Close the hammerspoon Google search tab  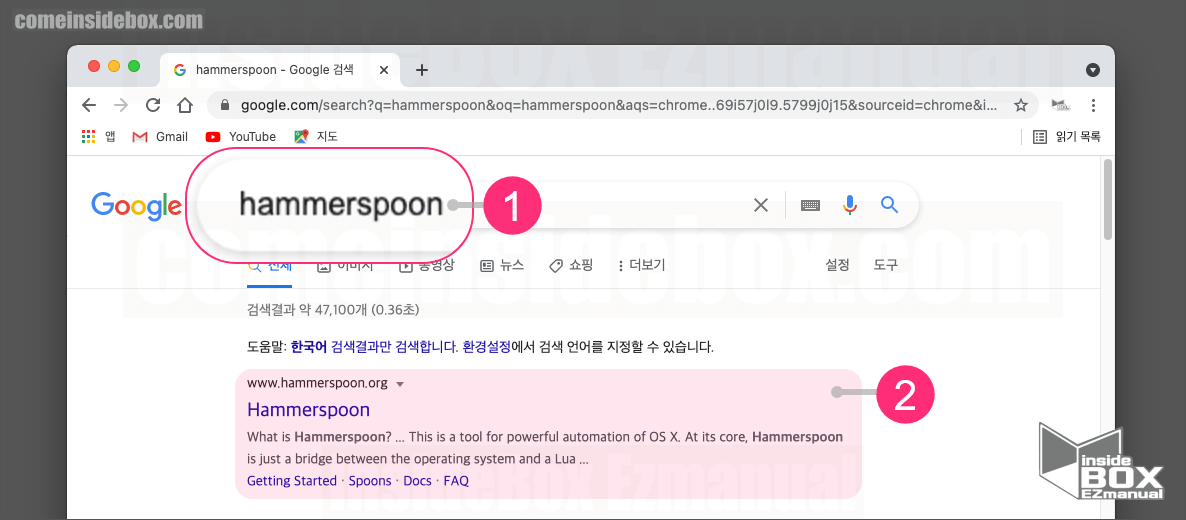pos(383,70)
